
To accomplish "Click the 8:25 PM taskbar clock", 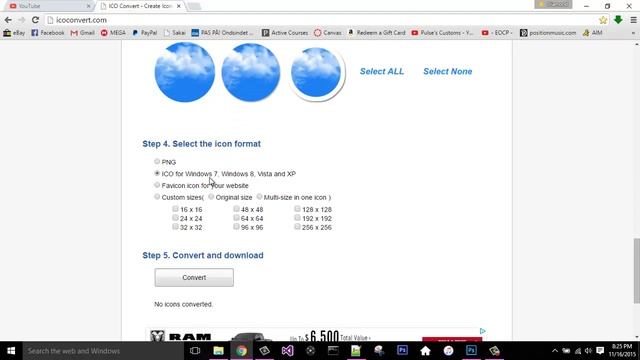I will (622, 351).
